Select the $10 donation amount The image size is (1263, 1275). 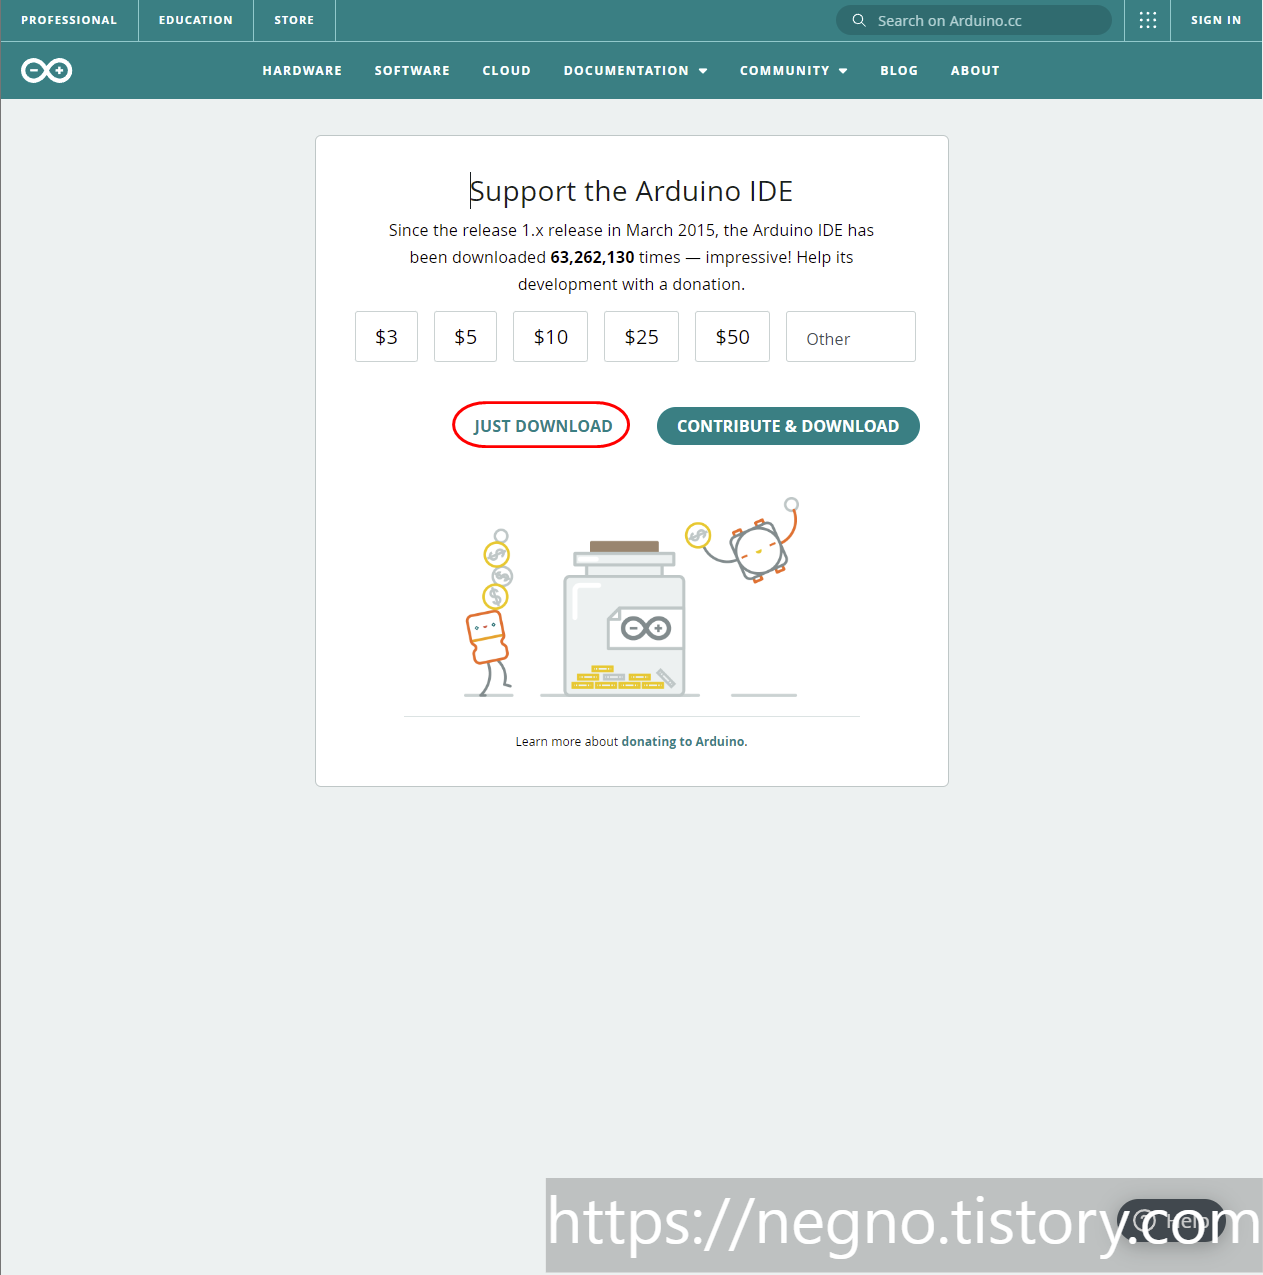(550, 337)
